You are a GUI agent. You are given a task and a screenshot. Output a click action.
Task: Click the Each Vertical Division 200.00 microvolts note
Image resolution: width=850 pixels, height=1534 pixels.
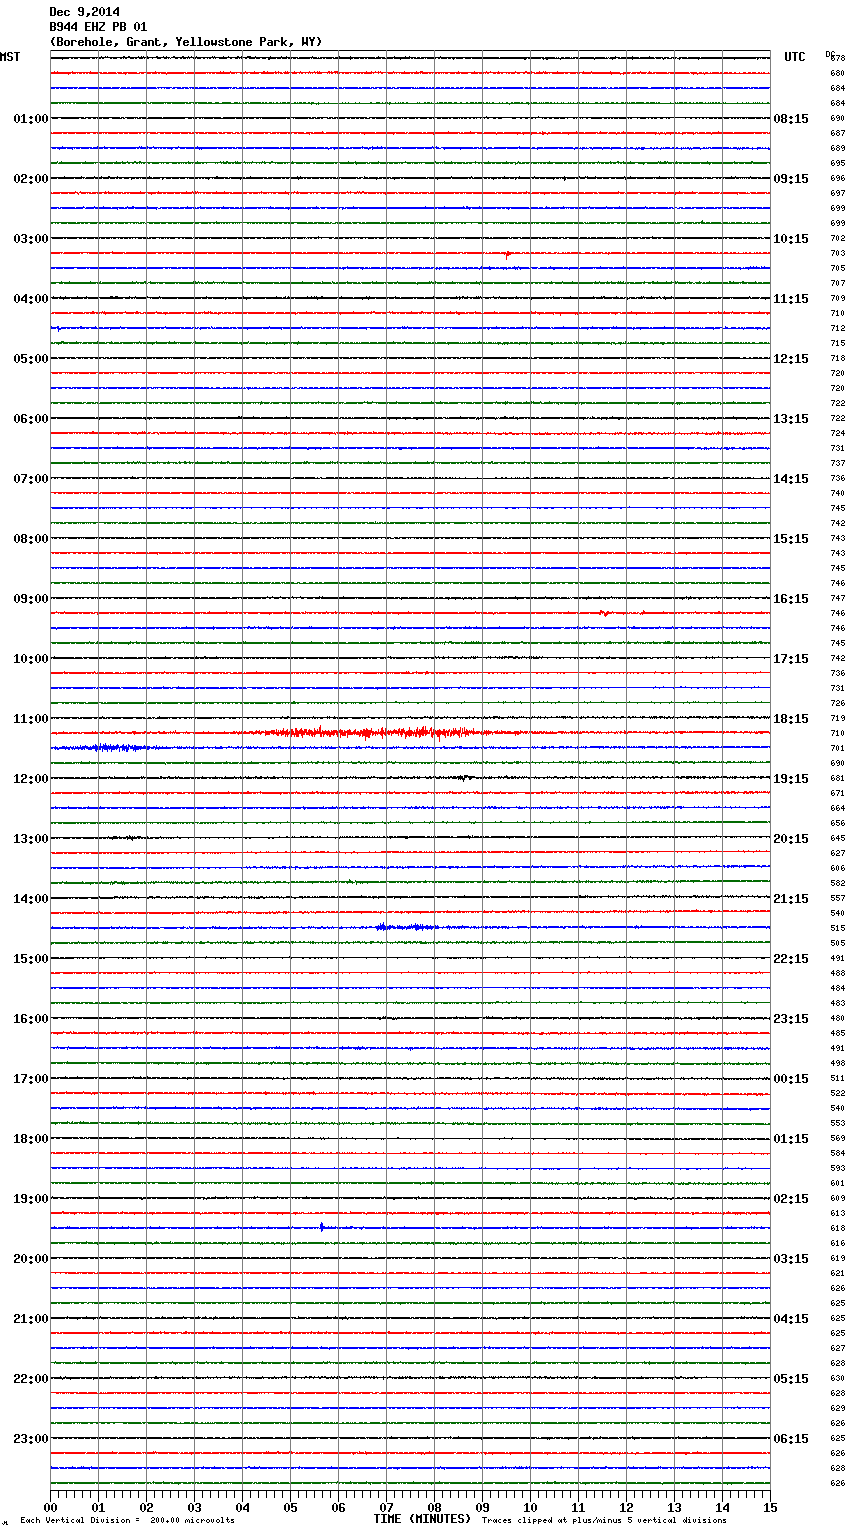pyautogui.click(x=127, y=1520)
